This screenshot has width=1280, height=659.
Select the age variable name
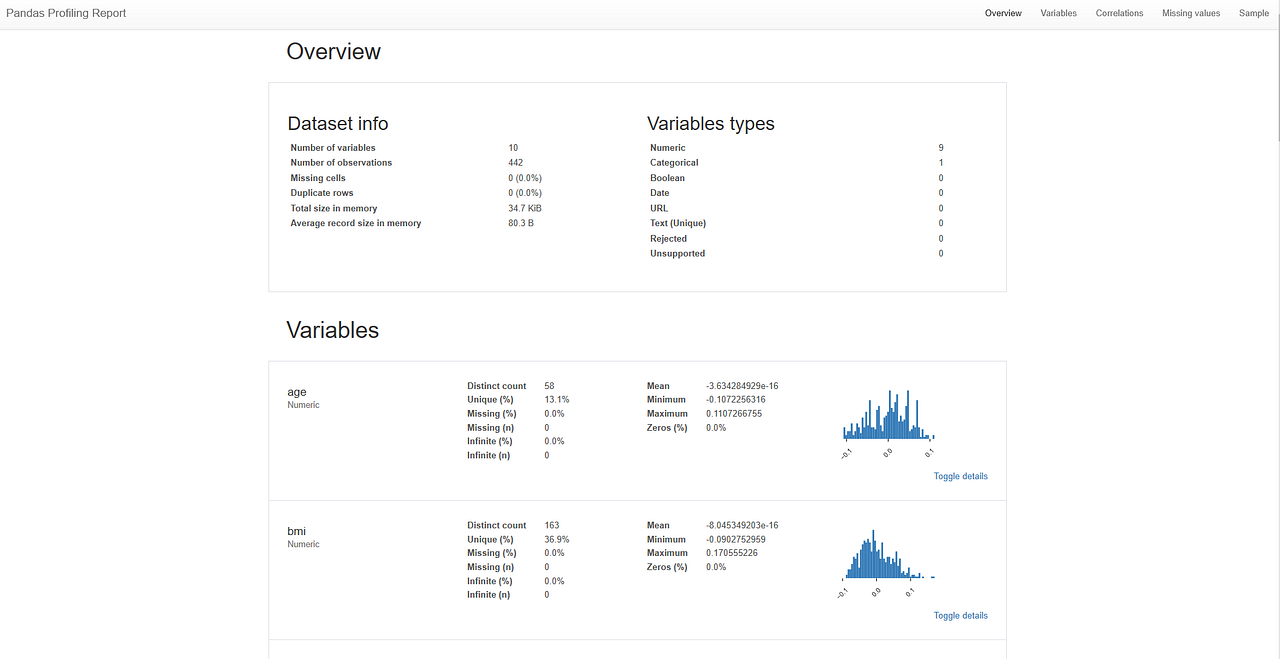pos(297,392)
